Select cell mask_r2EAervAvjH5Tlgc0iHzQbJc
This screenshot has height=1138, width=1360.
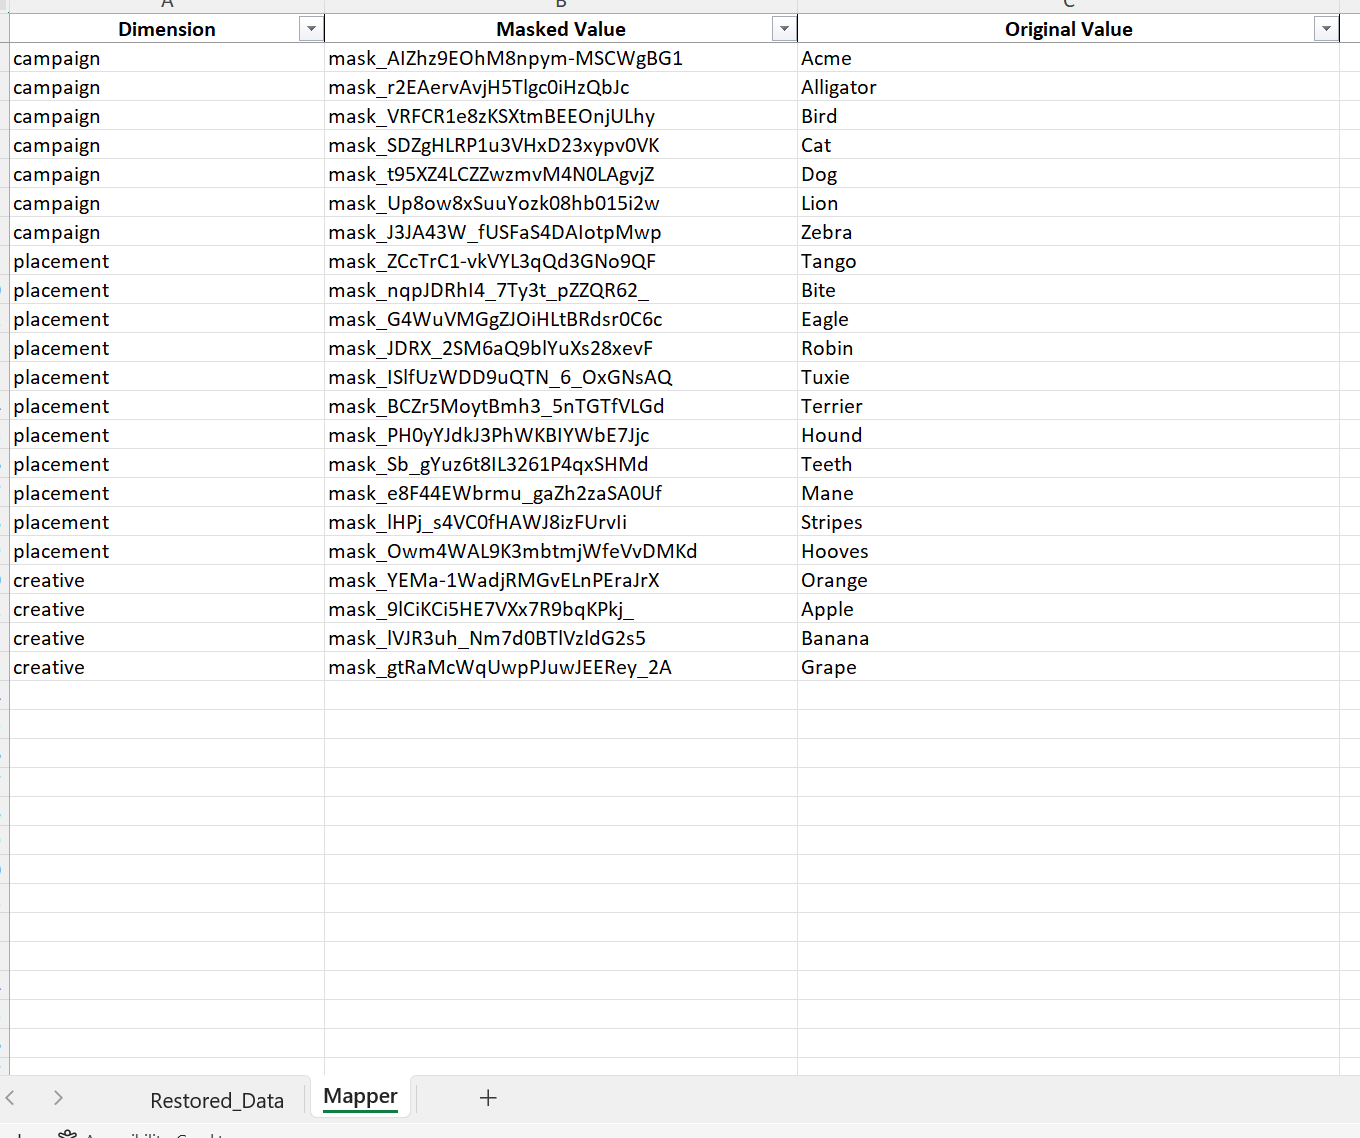coord(561,87)
